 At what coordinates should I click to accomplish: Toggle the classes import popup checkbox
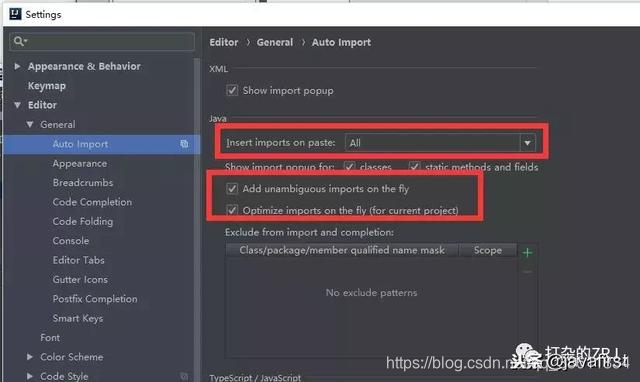point(349,167)
